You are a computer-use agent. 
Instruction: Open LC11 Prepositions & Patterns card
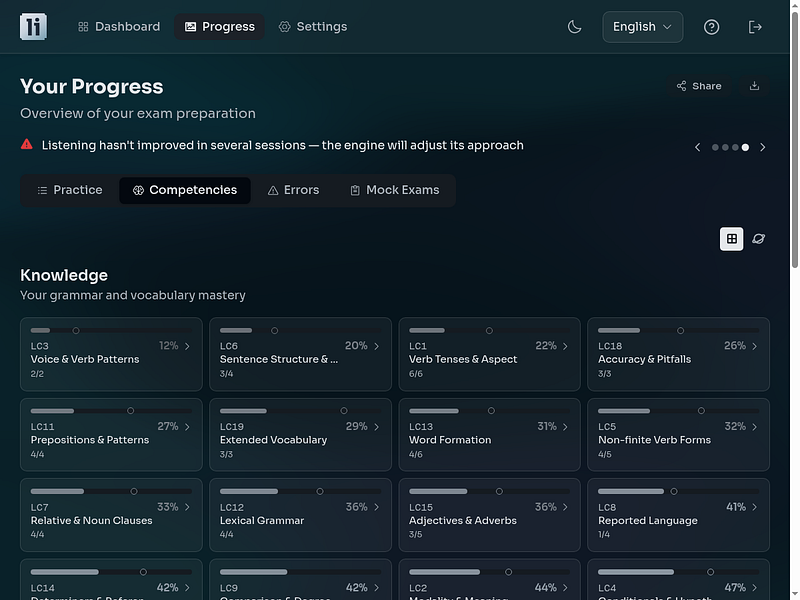point(111,435)
